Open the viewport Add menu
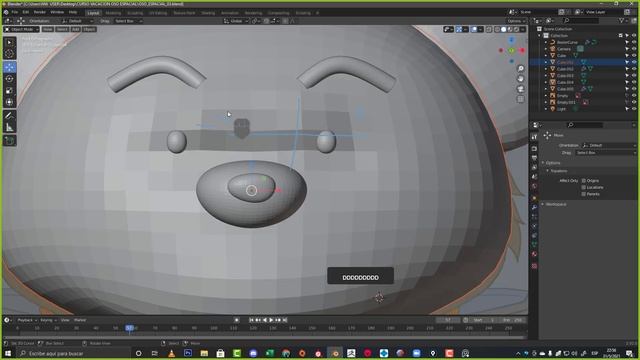Screen dimensions: 640x360 76,29
